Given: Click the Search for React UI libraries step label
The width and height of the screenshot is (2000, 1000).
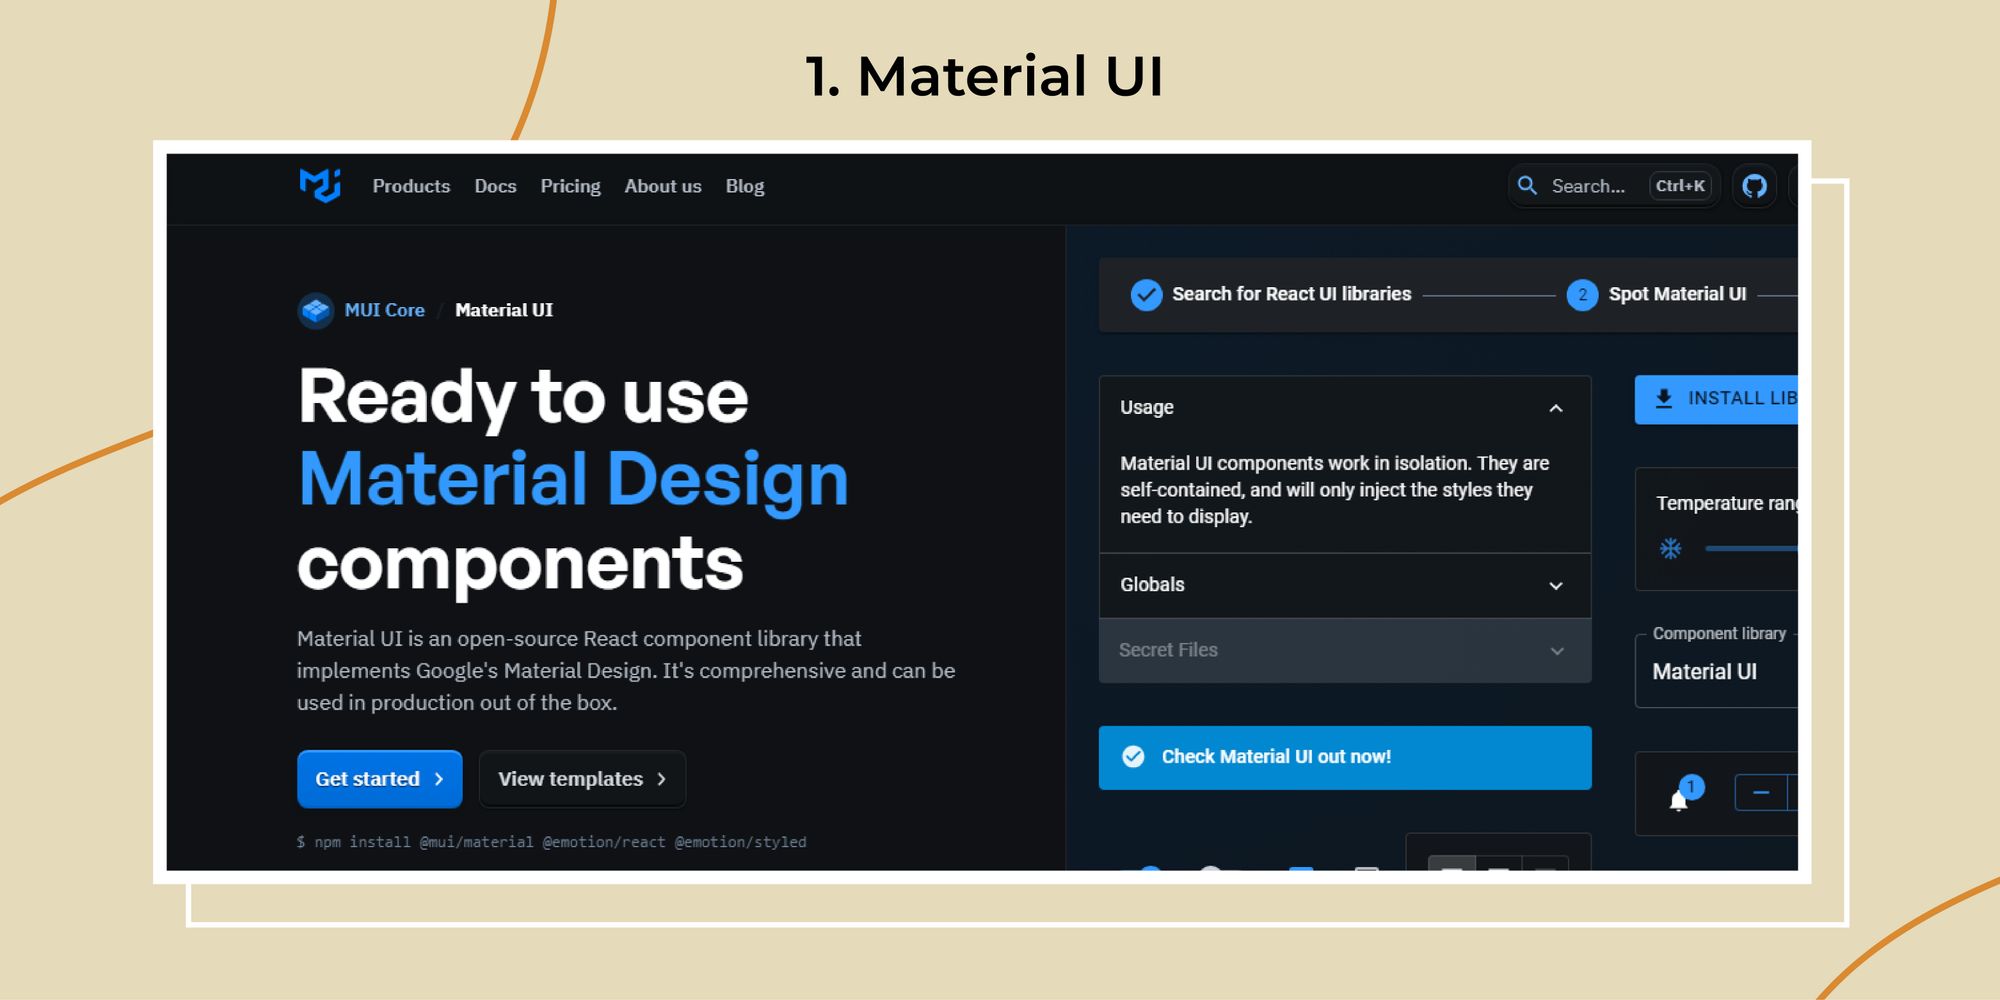Looking at the screenshot, I should point(1291,294).
